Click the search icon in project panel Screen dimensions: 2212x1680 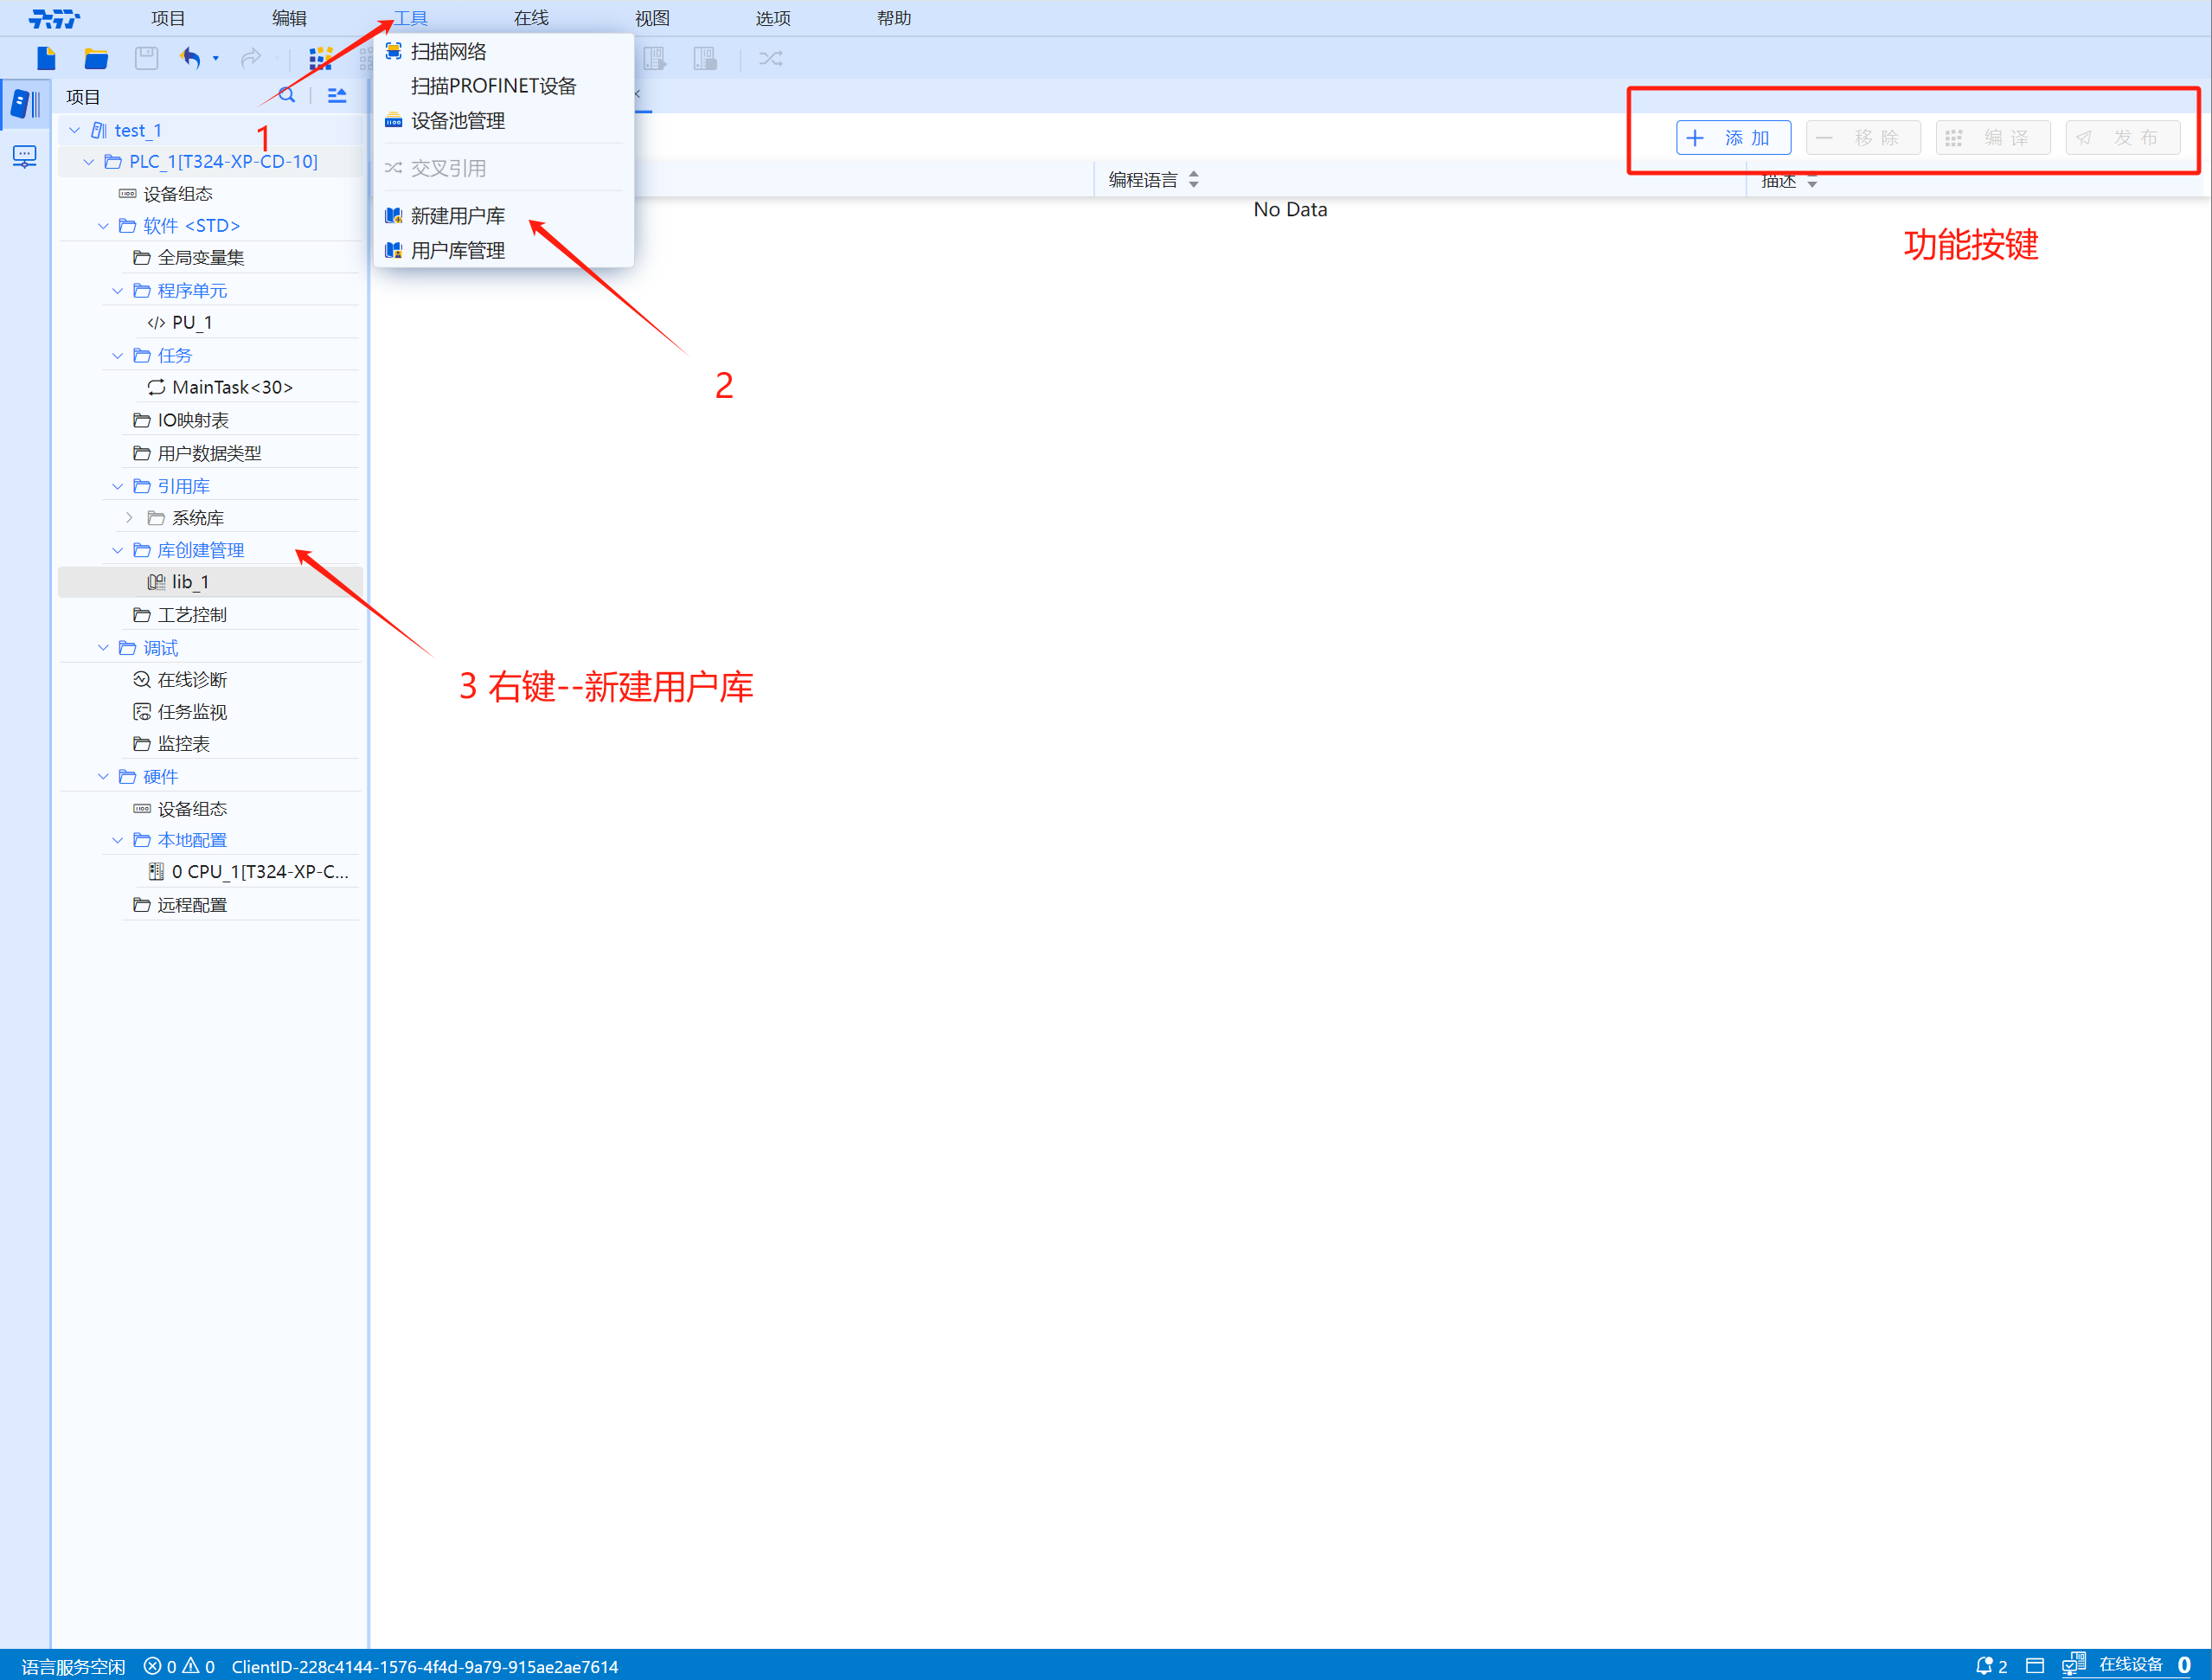coord(287,96)
